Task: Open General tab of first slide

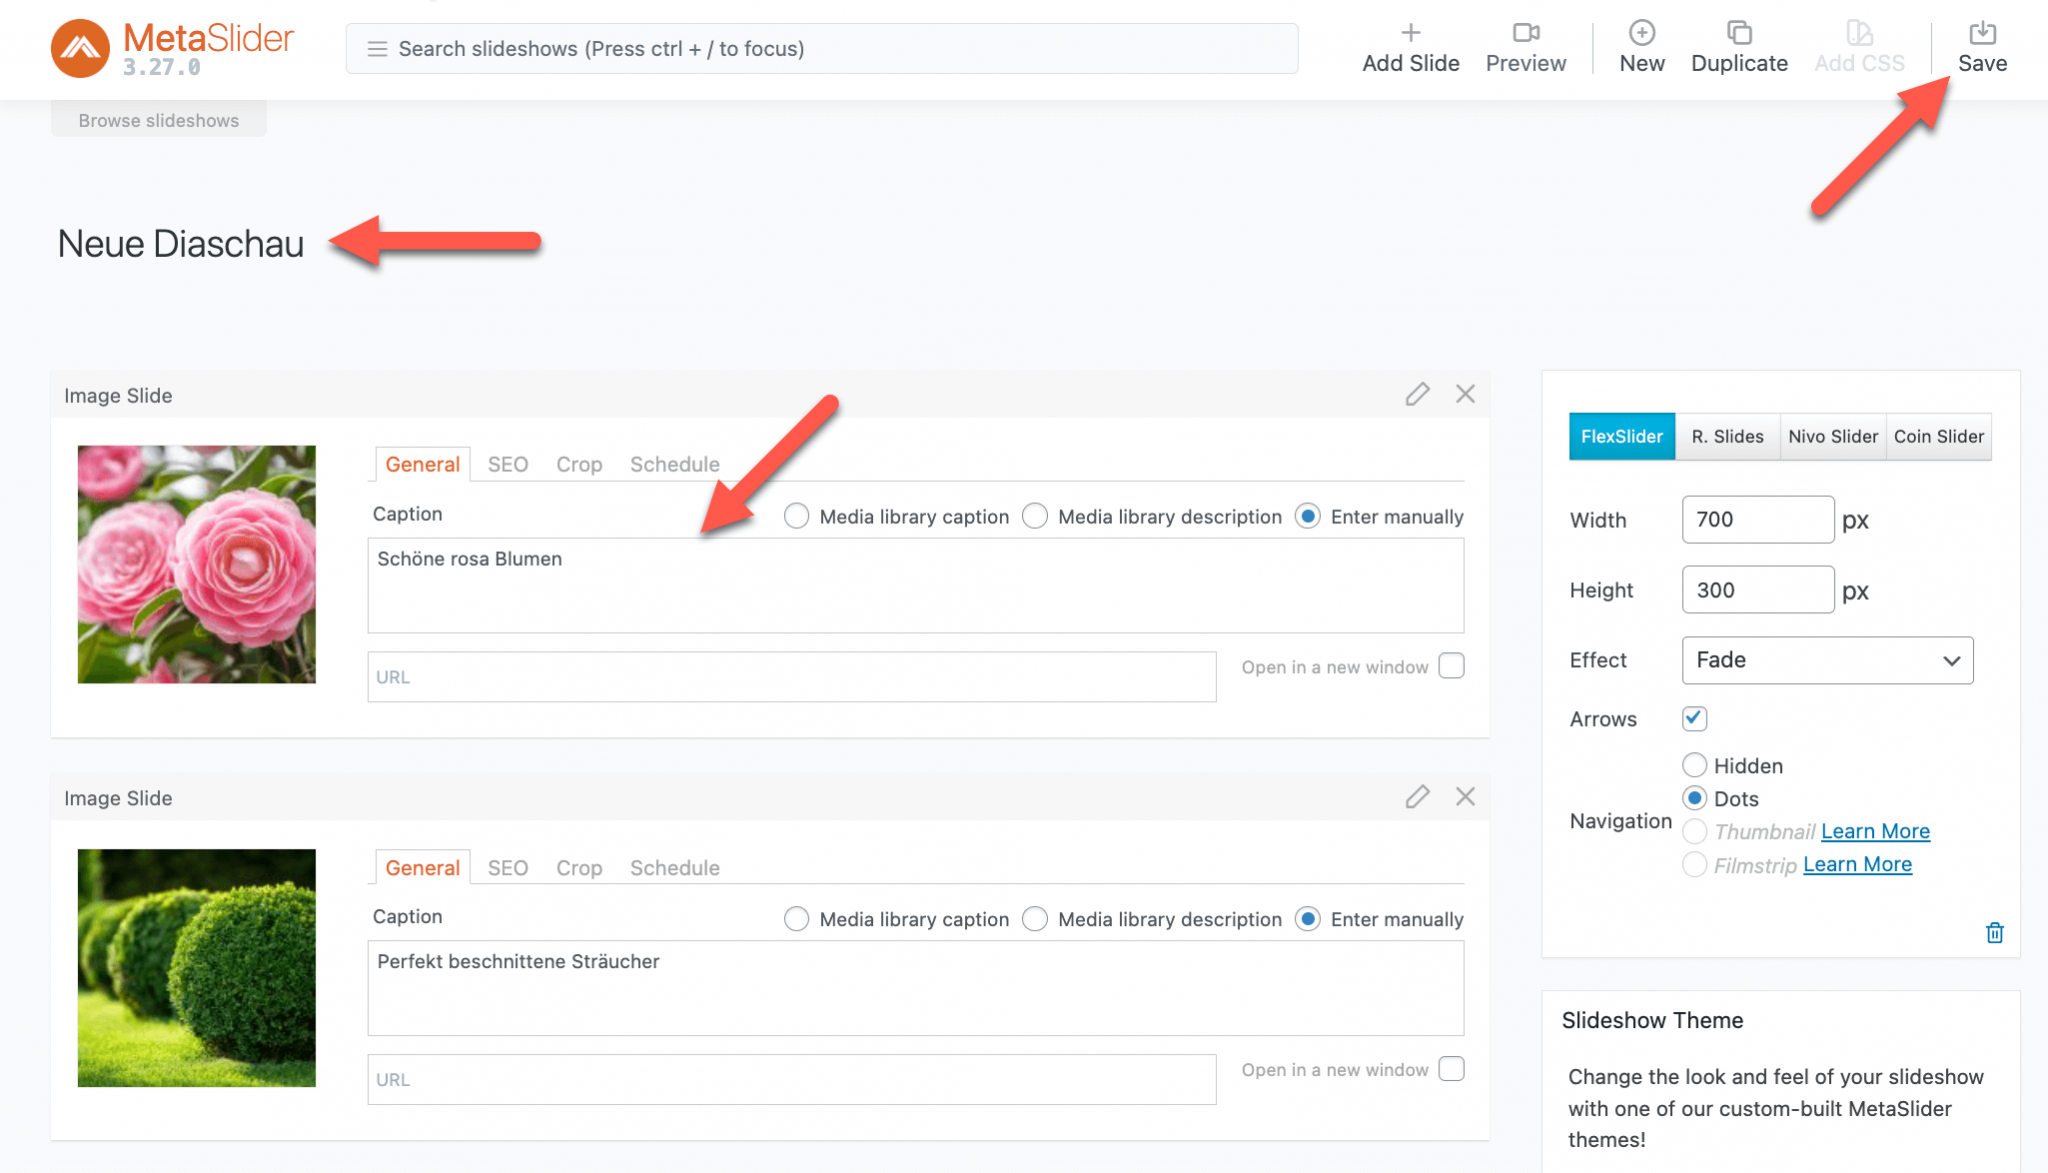Action: (422, 464)
